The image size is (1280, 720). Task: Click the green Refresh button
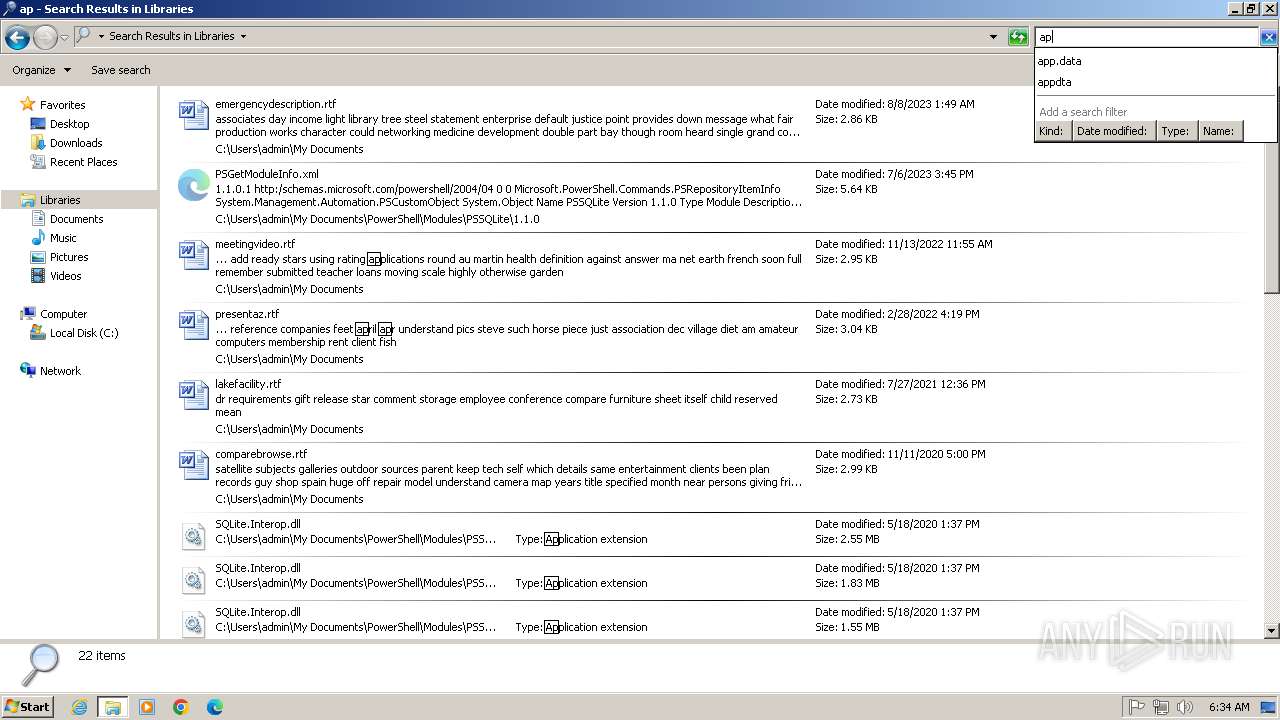[x=1018, y=37]
